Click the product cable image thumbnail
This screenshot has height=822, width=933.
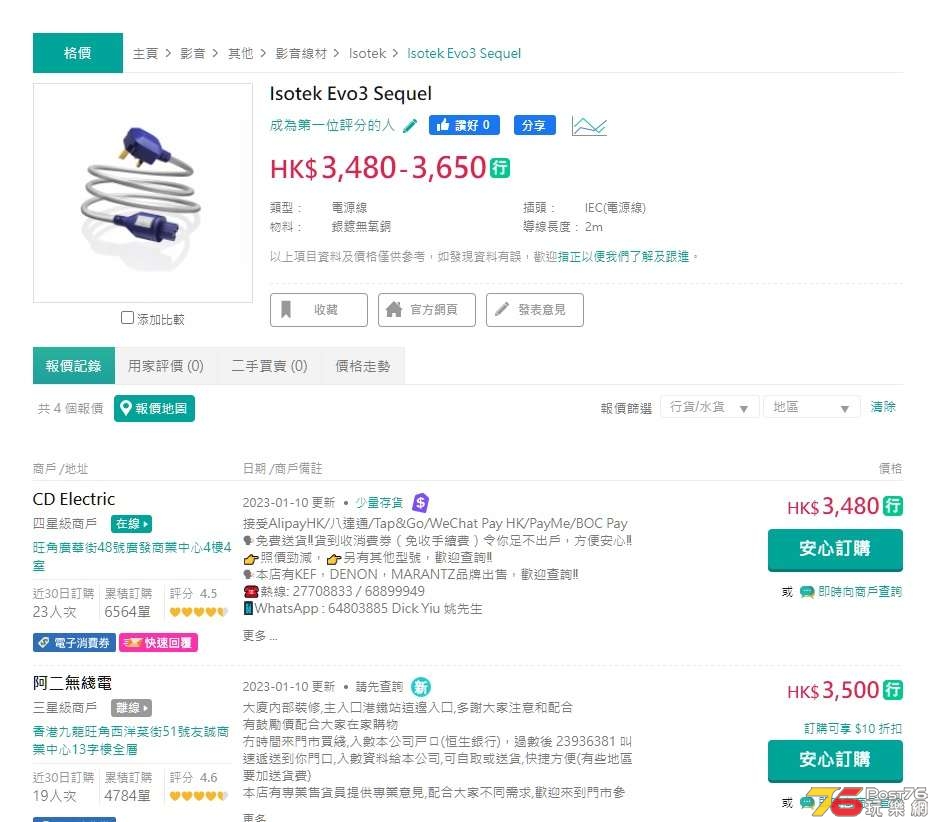coord(143,193)
